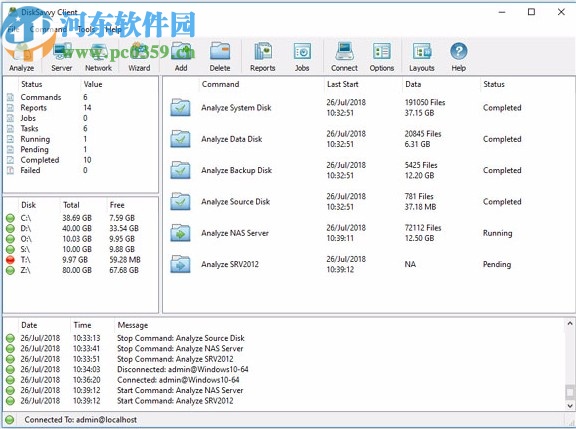The height and width of the screenshot is (429, 576).
Task: Click the green icon beside Disconnected log entry
Action: tap(10, 369)
